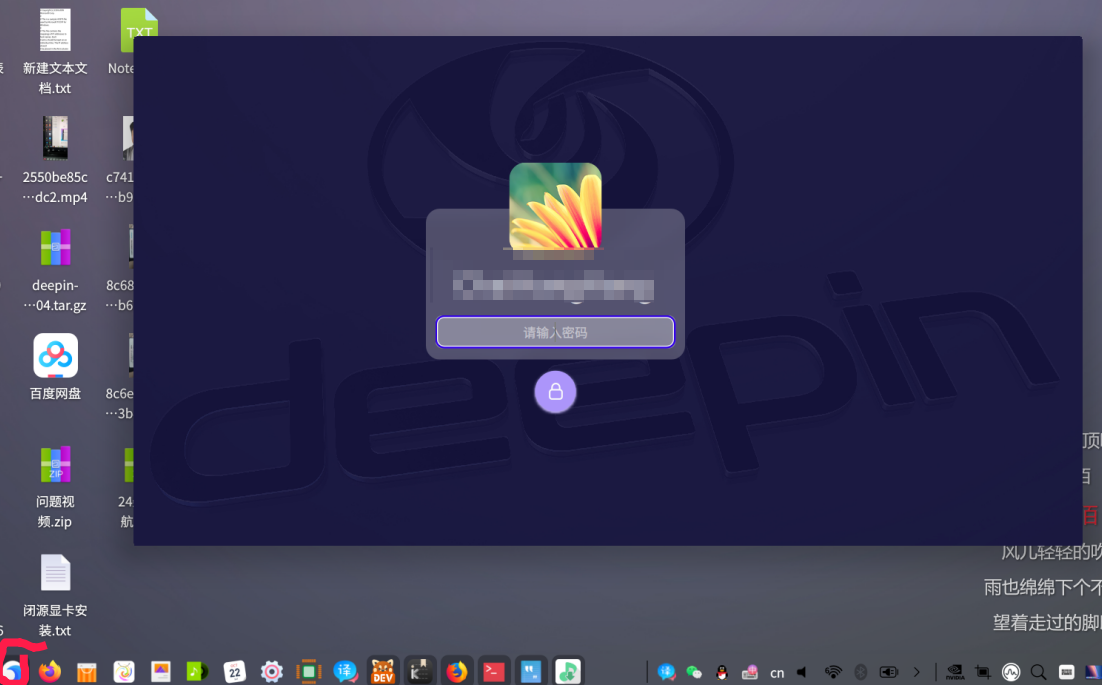Open the deepin launcher in dock

click(13, 672)
